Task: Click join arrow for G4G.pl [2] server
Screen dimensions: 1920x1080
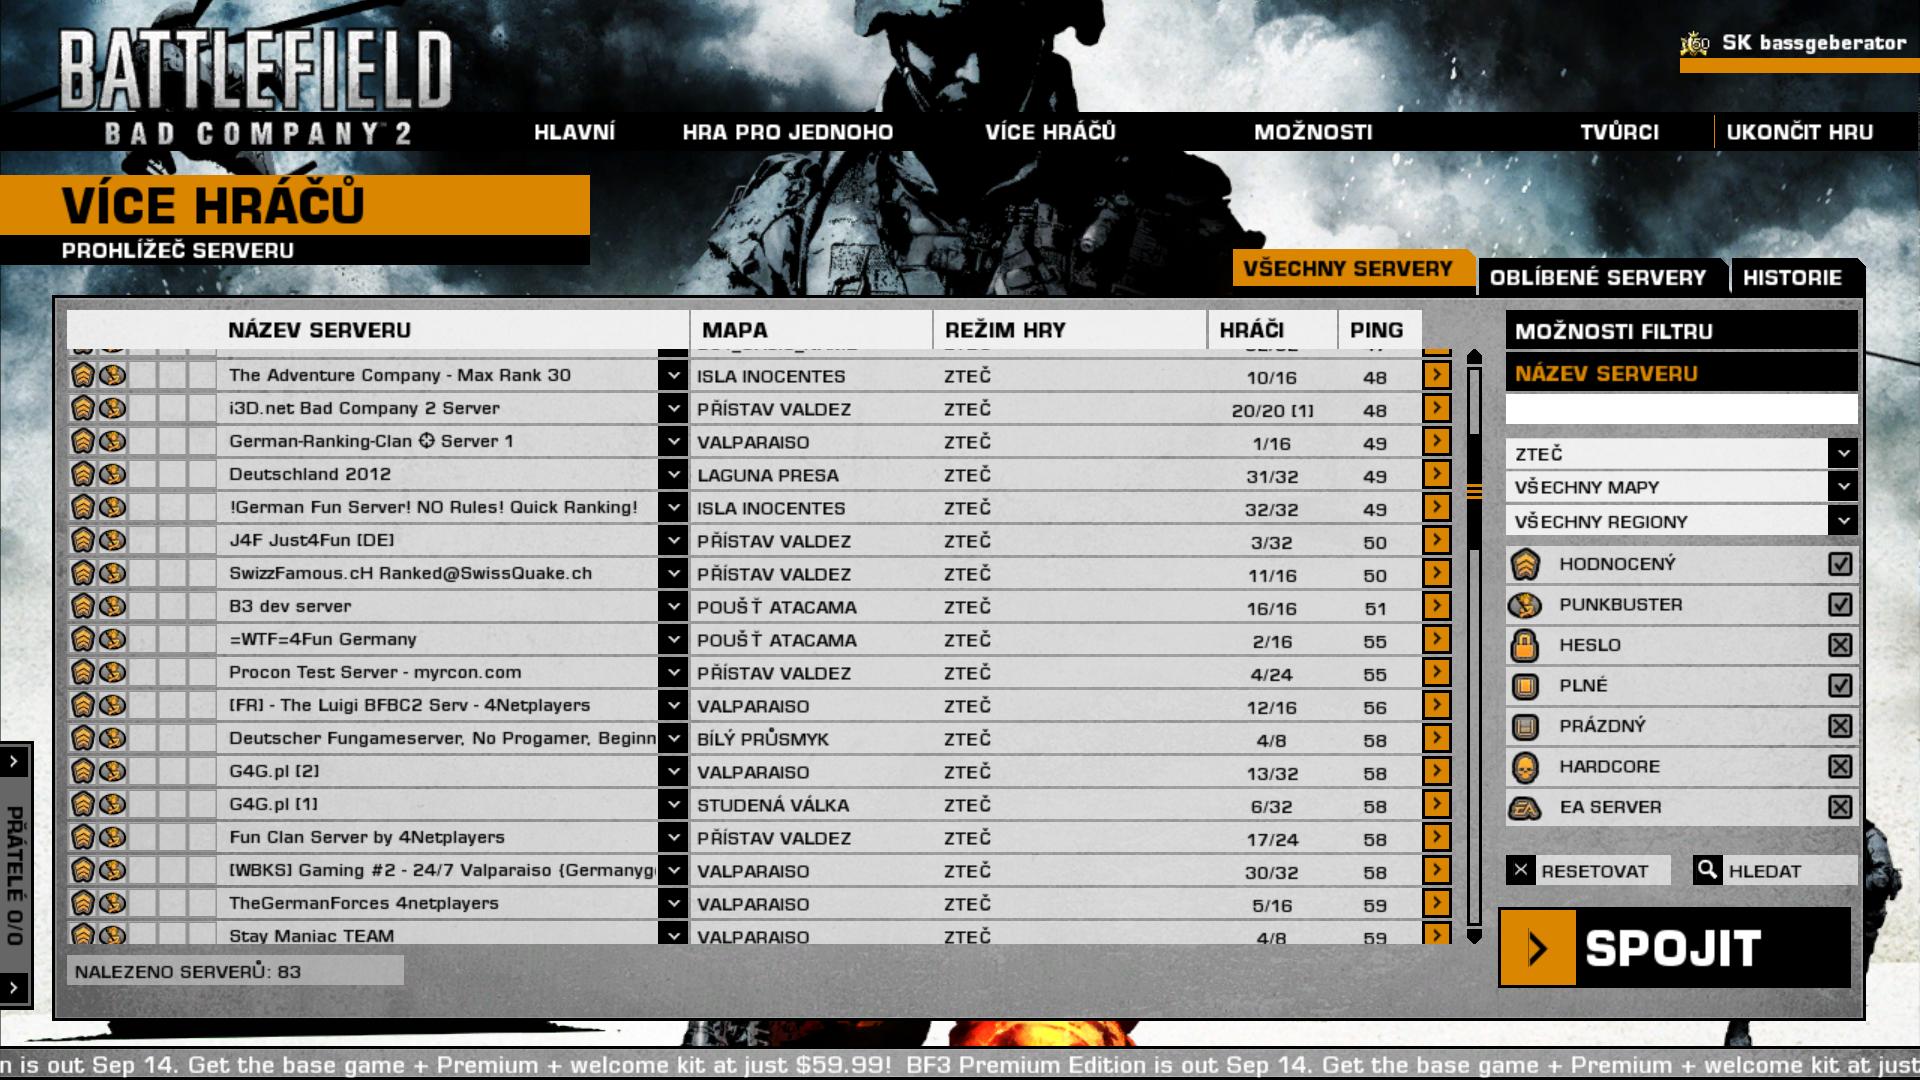Action: [1436, 771]
